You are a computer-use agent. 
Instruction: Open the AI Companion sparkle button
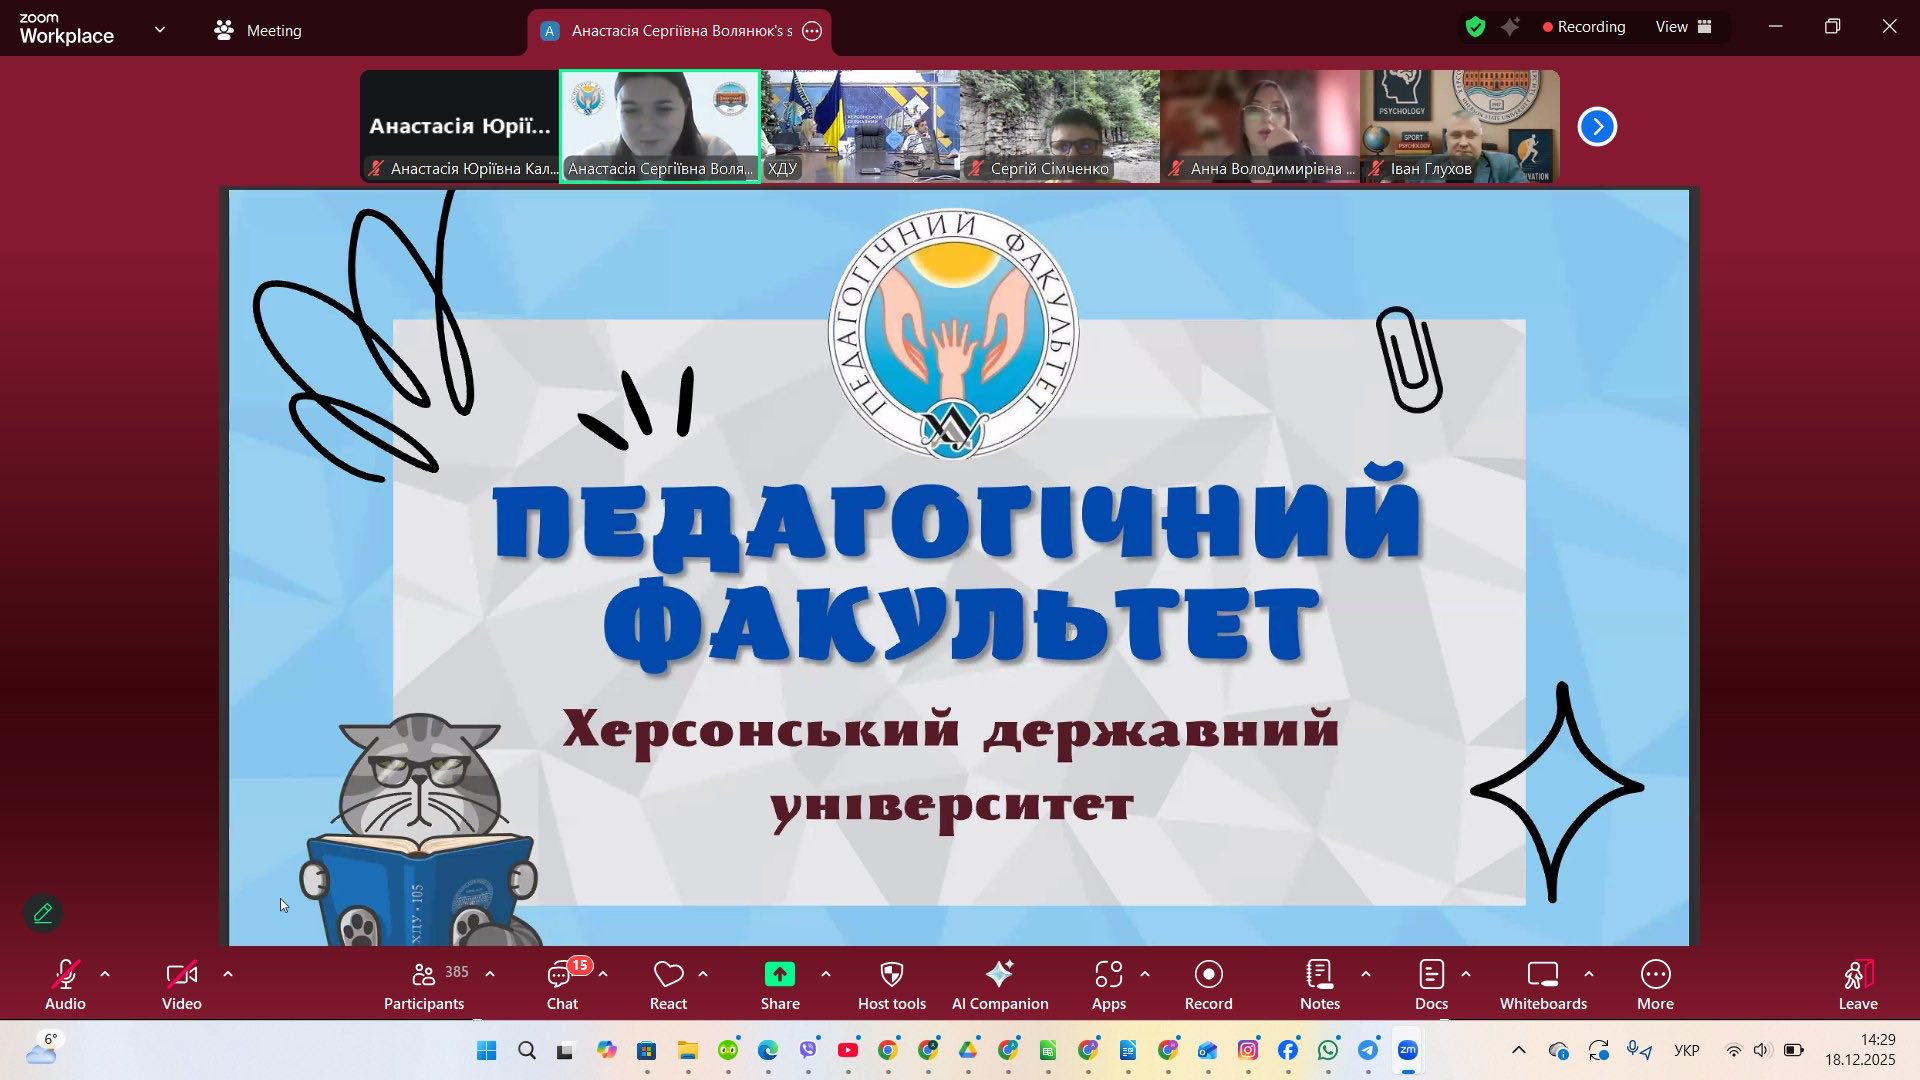pos(1000,985)
